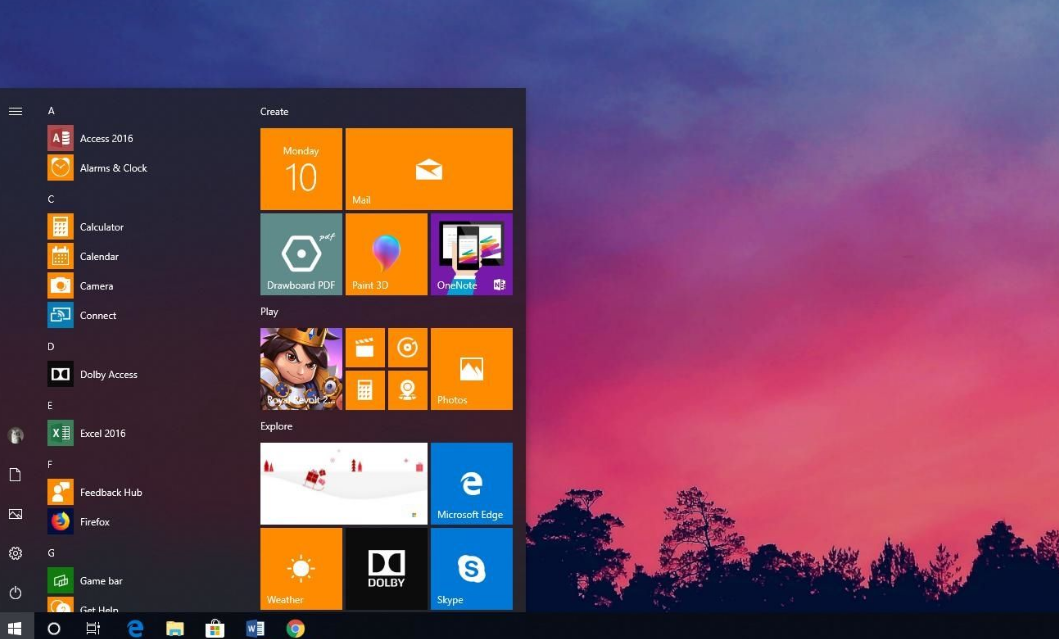The height and width of the screenshot is (639, 1059).
Task: Open the Maps tile
Action: [407, 389]
